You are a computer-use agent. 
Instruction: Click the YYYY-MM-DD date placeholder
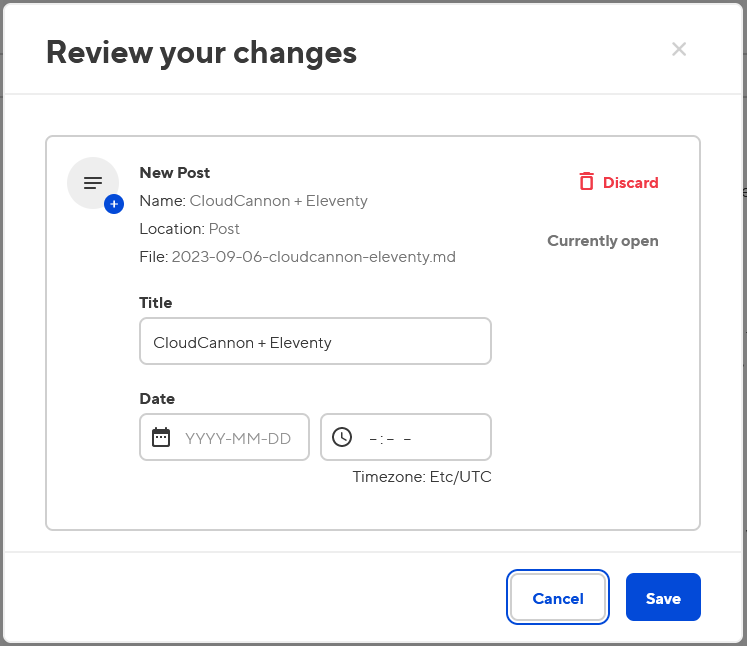tap(238, 438)
